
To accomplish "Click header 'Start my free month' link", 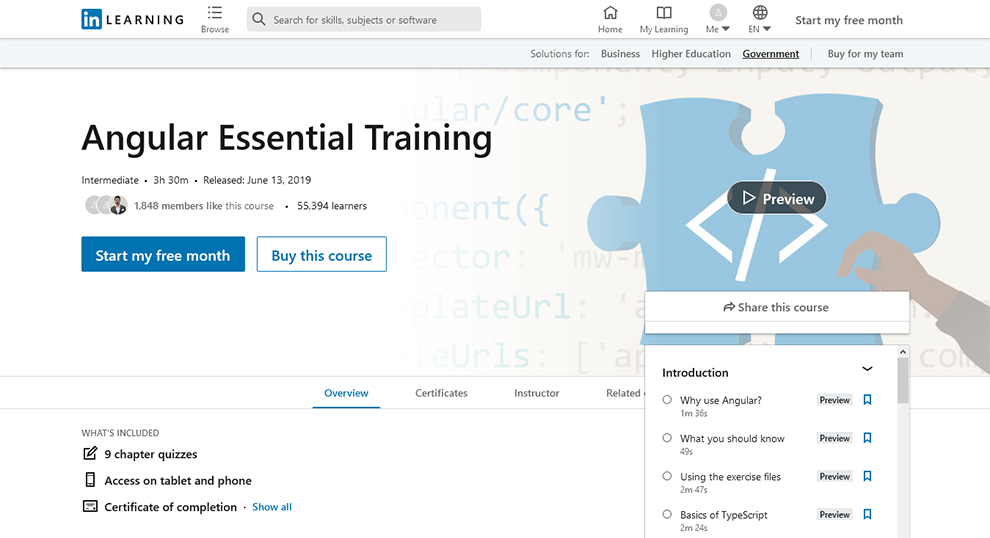I will (x=849, y=20).
